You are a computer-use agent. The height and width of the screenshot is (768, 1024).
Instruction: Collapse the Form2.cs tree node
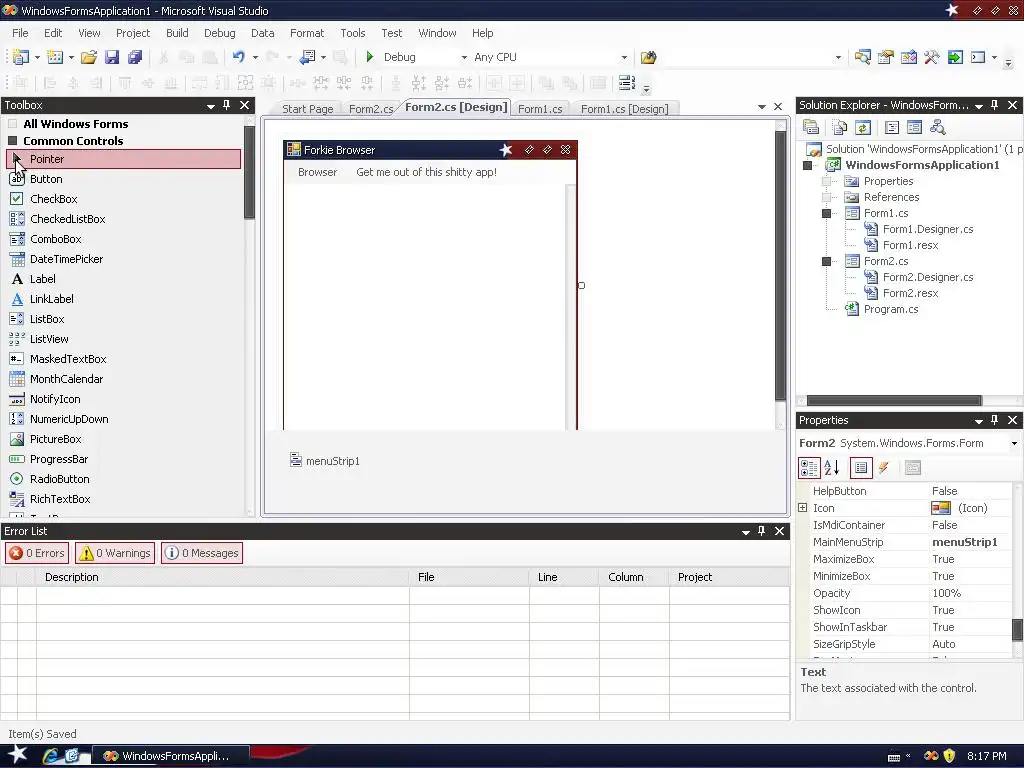point(826,261)
